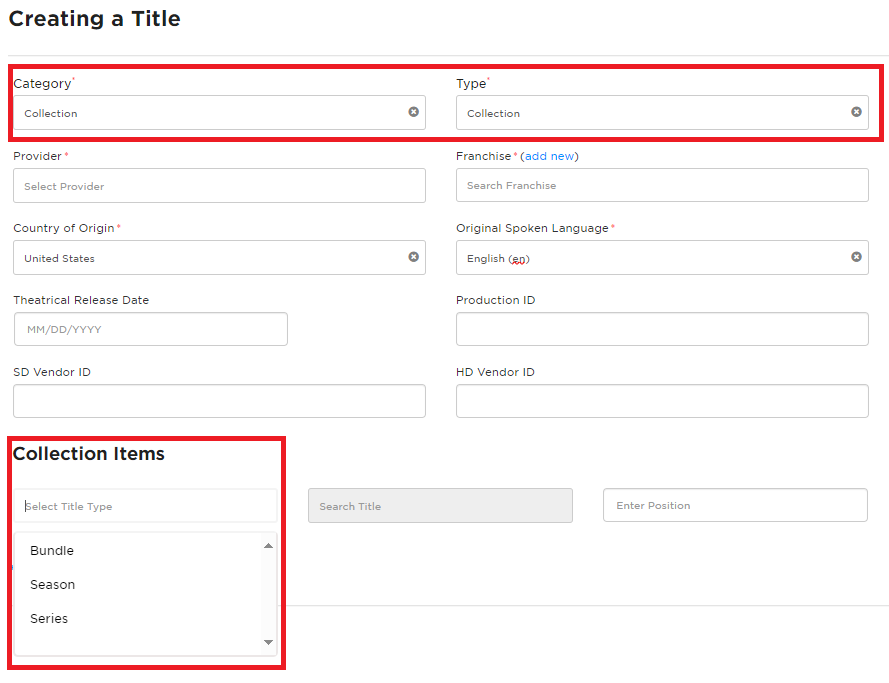Click the HD Vendor ID input
The image size is (889, 683).
662,401
